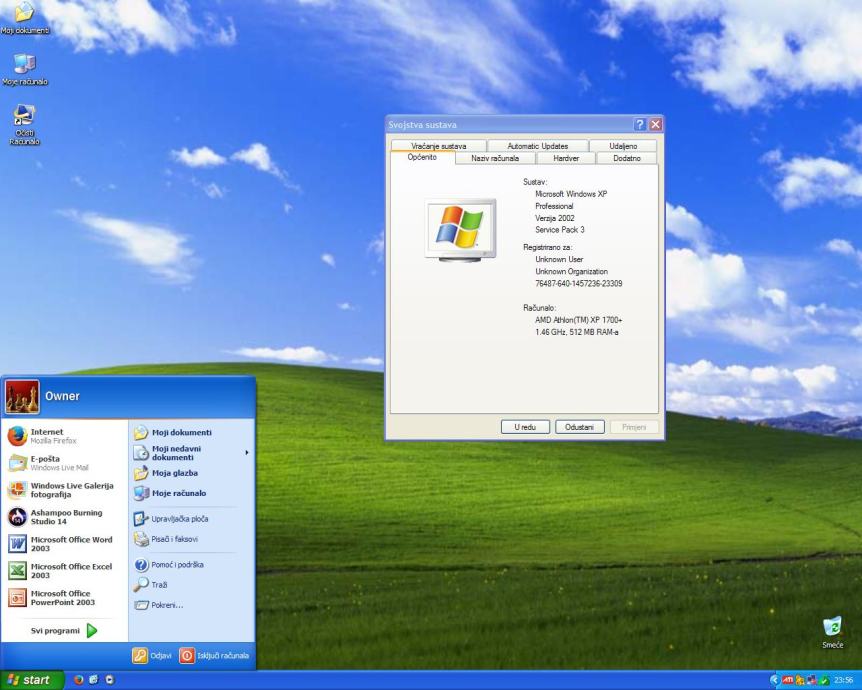Click Odjavi log off button
This screenshot has height=690, width=862.
tap(152, 655)
